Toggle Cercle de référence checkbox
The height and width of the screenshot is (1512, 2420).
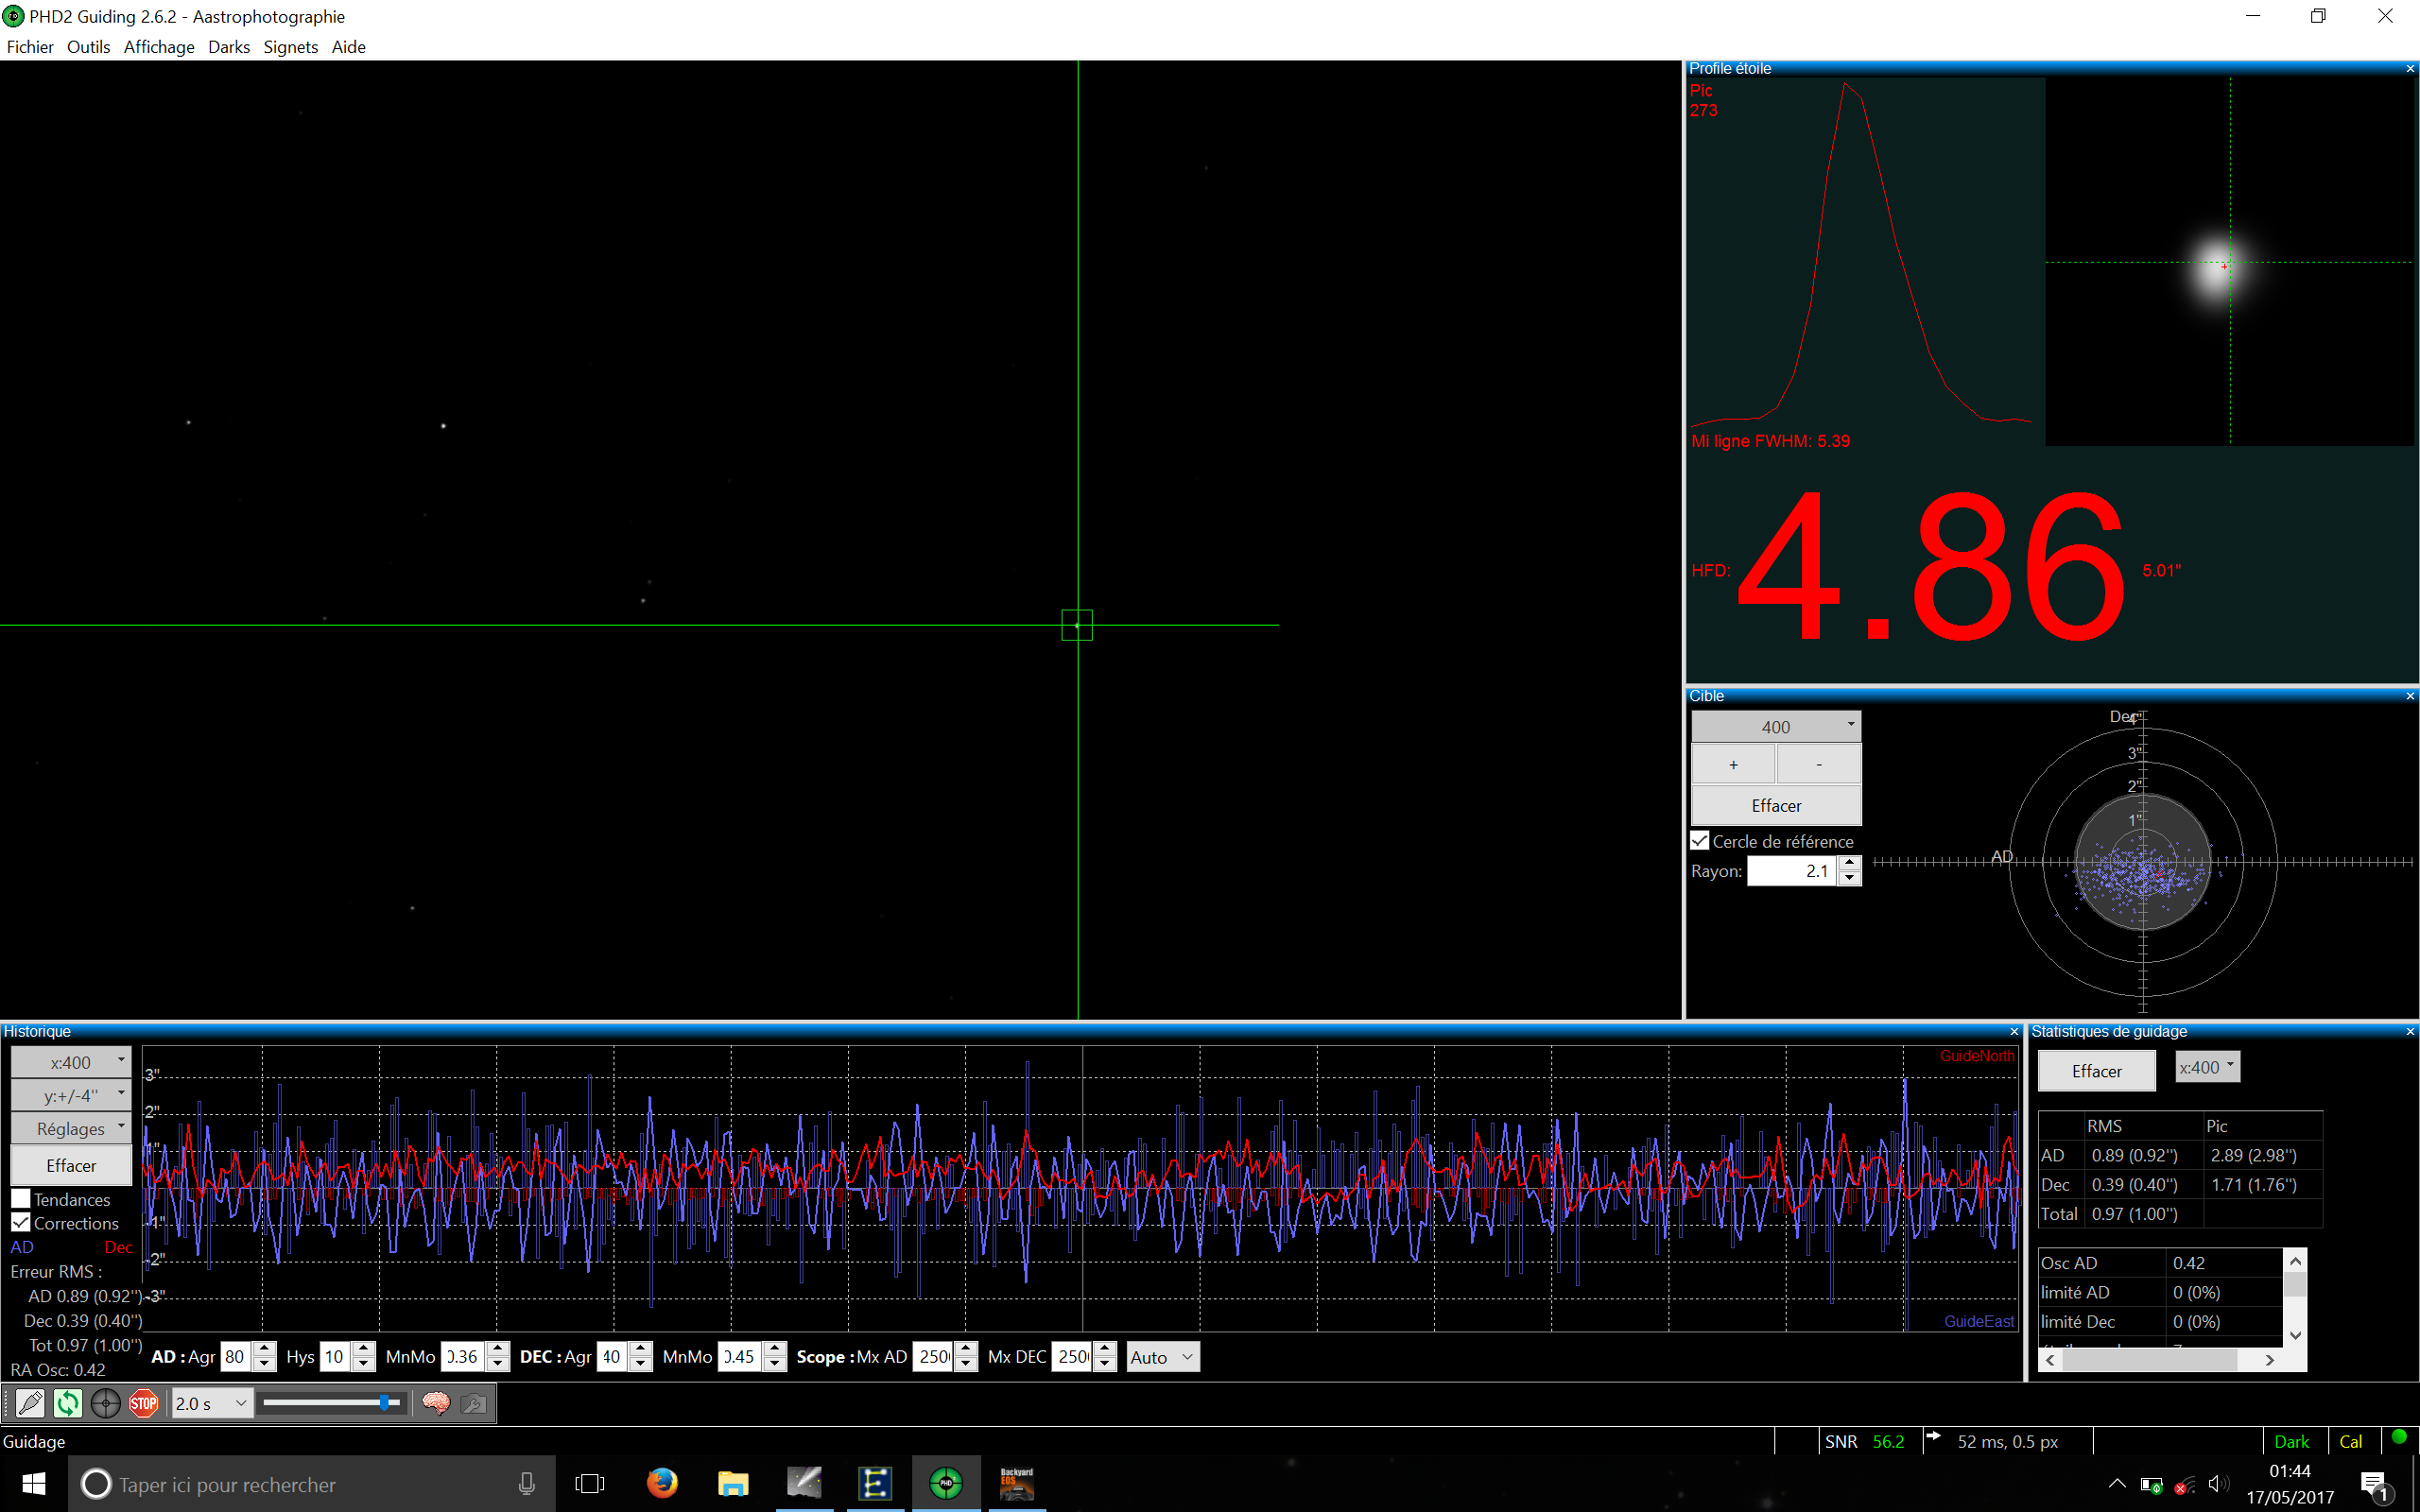[x=1700, y=841]
